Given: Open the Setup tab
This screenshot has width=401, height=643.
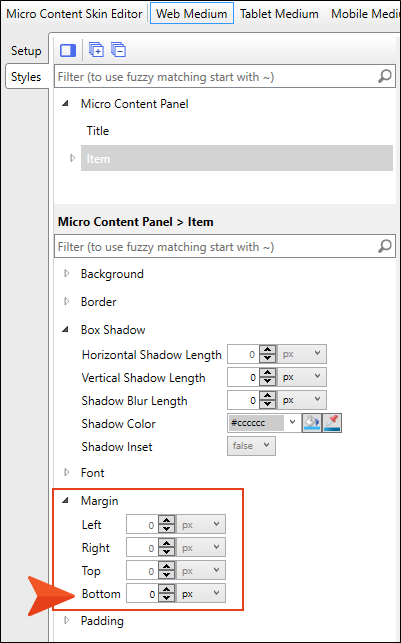Looking at the screenshot, I should 26,51.
